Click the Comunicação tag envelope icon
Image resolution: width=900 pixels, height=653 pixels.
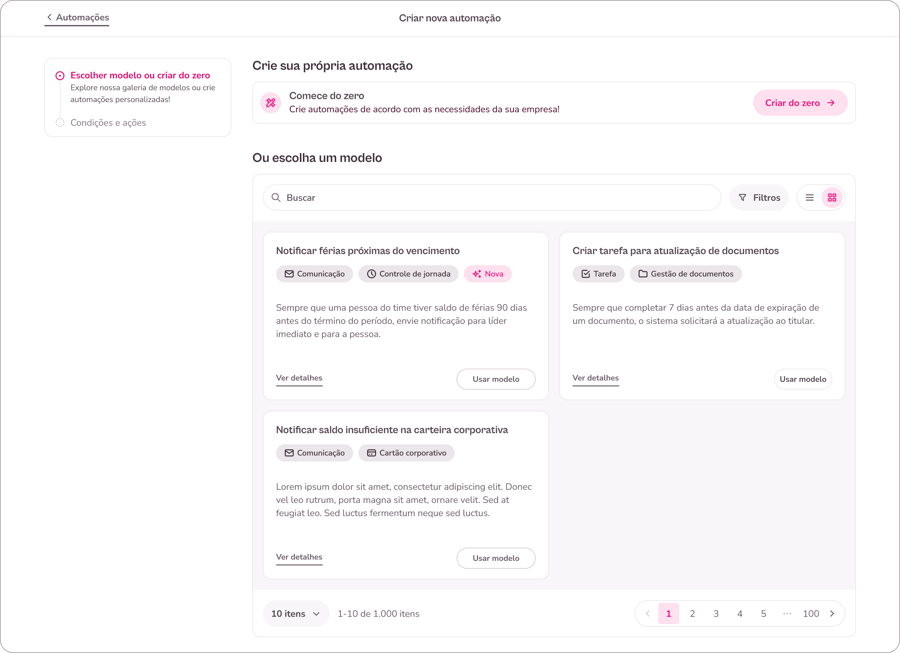pos(288,273)
